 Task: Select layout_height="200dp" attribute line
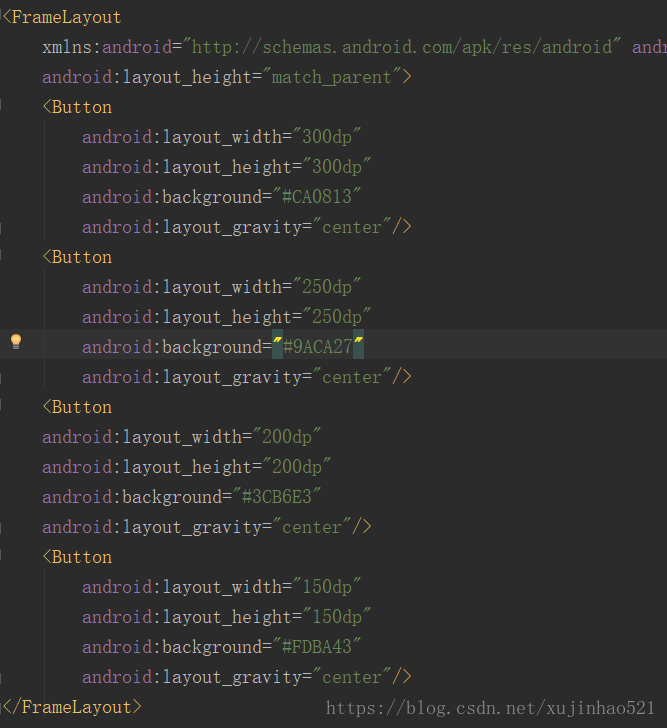(x=187, y=467)
